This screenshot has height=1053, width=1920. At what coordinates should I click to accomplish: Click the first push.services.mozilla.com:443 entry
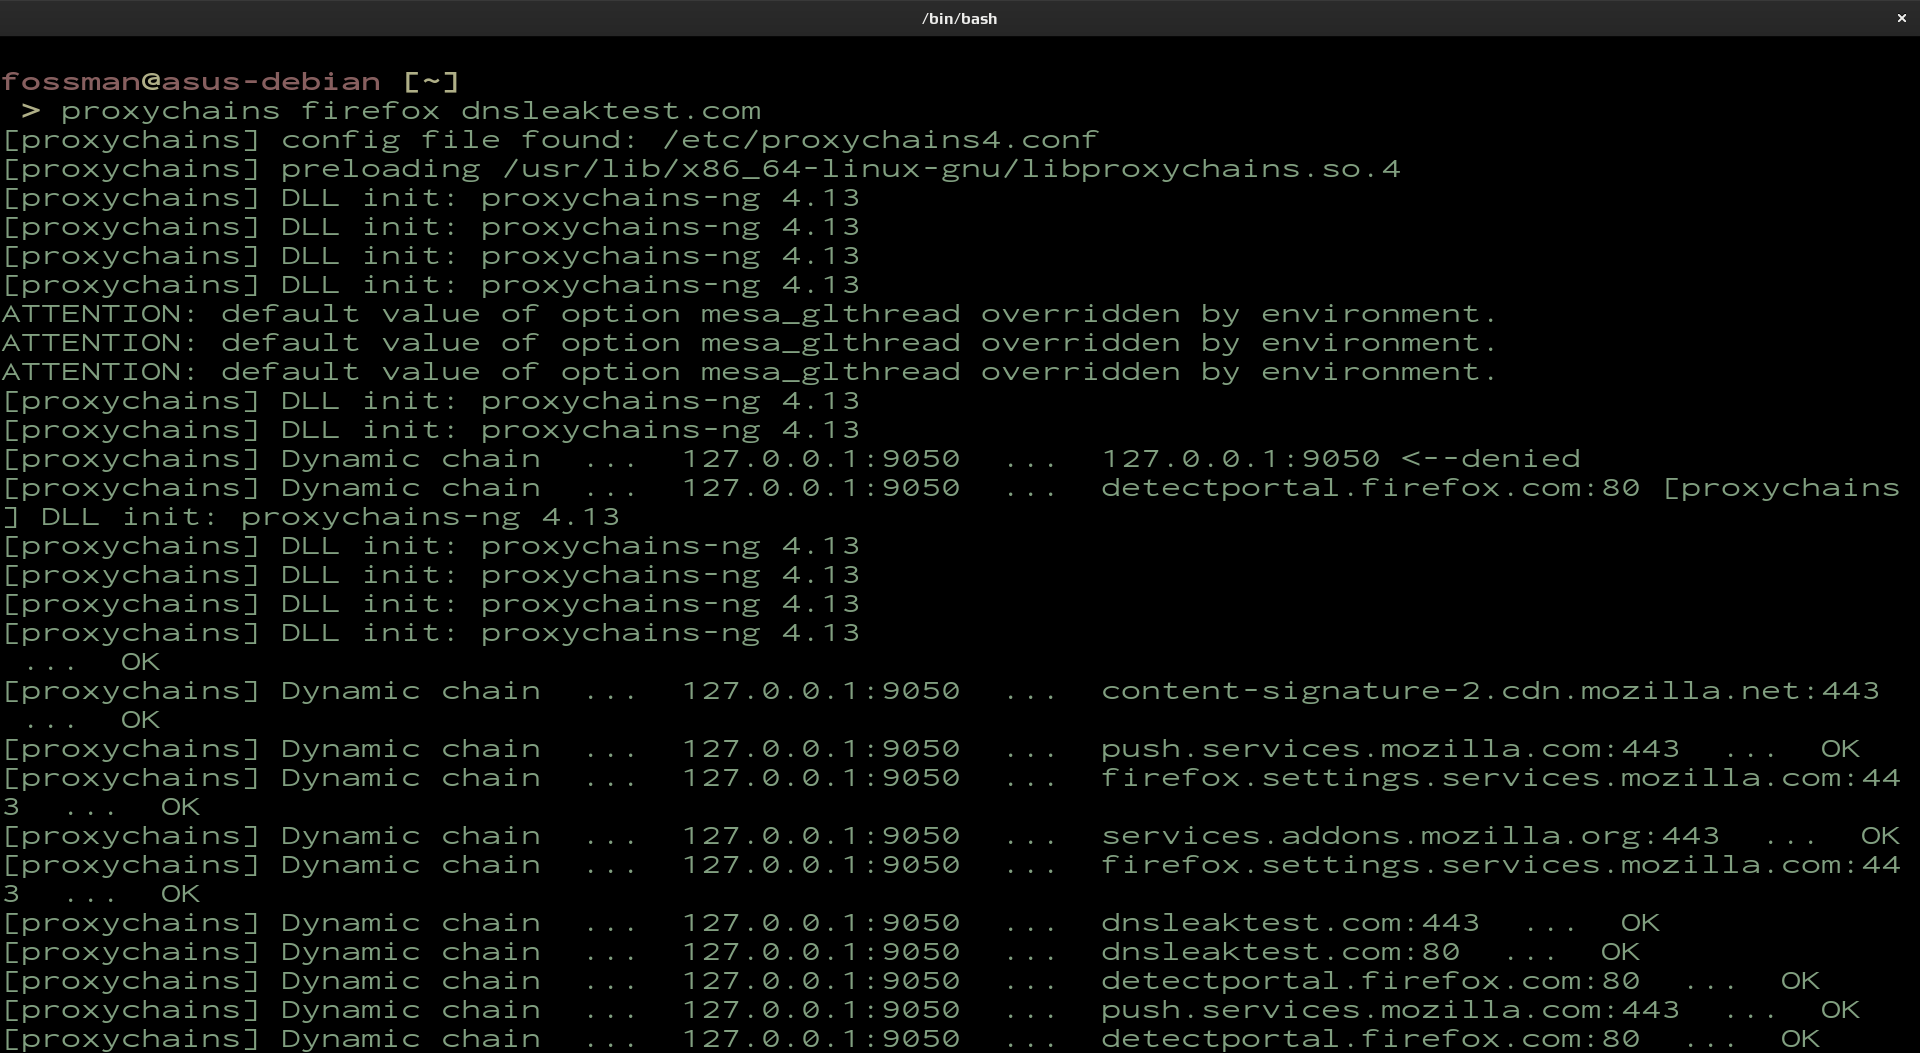1390,748
